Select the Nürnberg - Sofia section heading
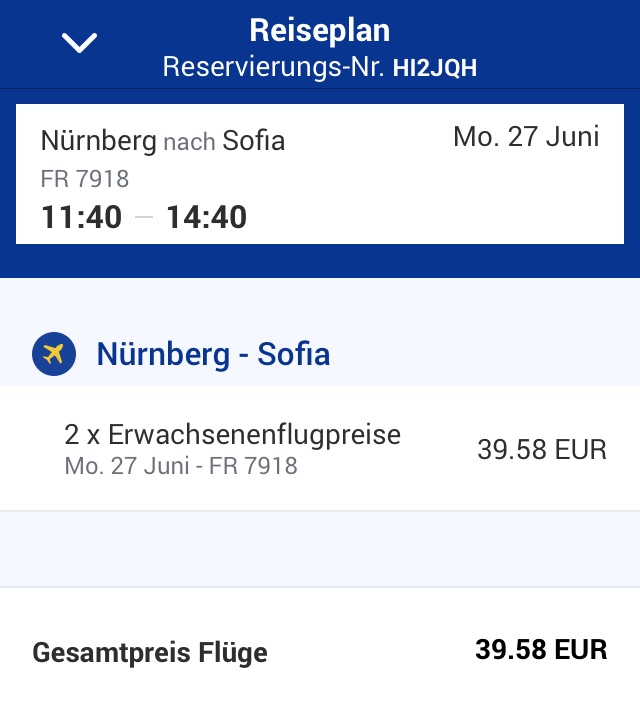640x710 pixels. click(x=213, y=354)
